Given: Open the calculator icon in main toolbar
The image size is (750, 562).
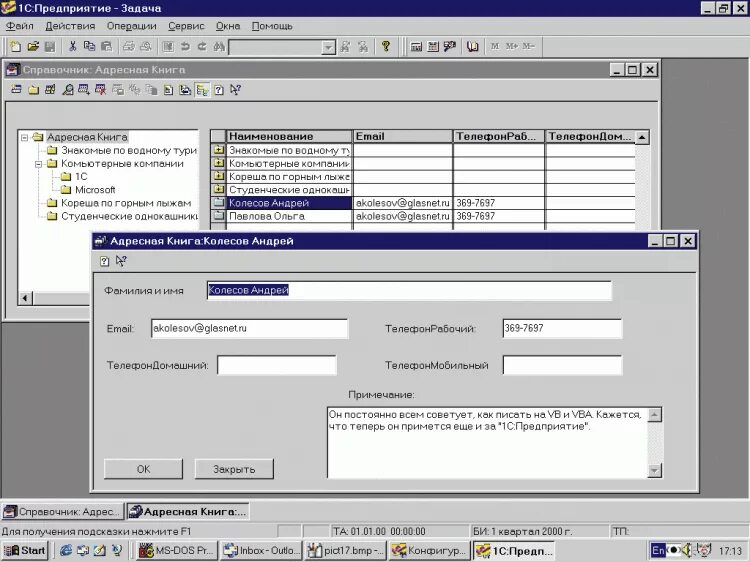Looking at the screenshot, I should [x=416, y=46].
